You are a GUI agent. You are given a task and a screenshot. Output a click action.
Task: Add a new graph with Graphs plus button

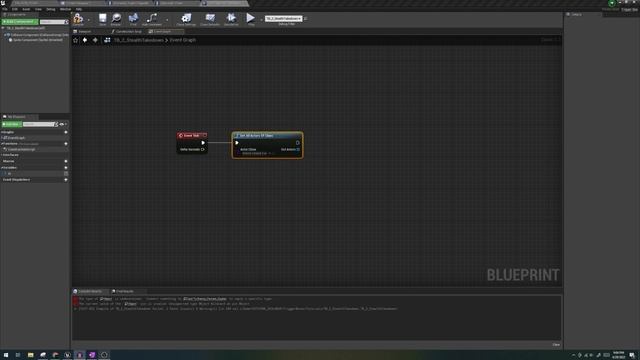click(66, 132)
